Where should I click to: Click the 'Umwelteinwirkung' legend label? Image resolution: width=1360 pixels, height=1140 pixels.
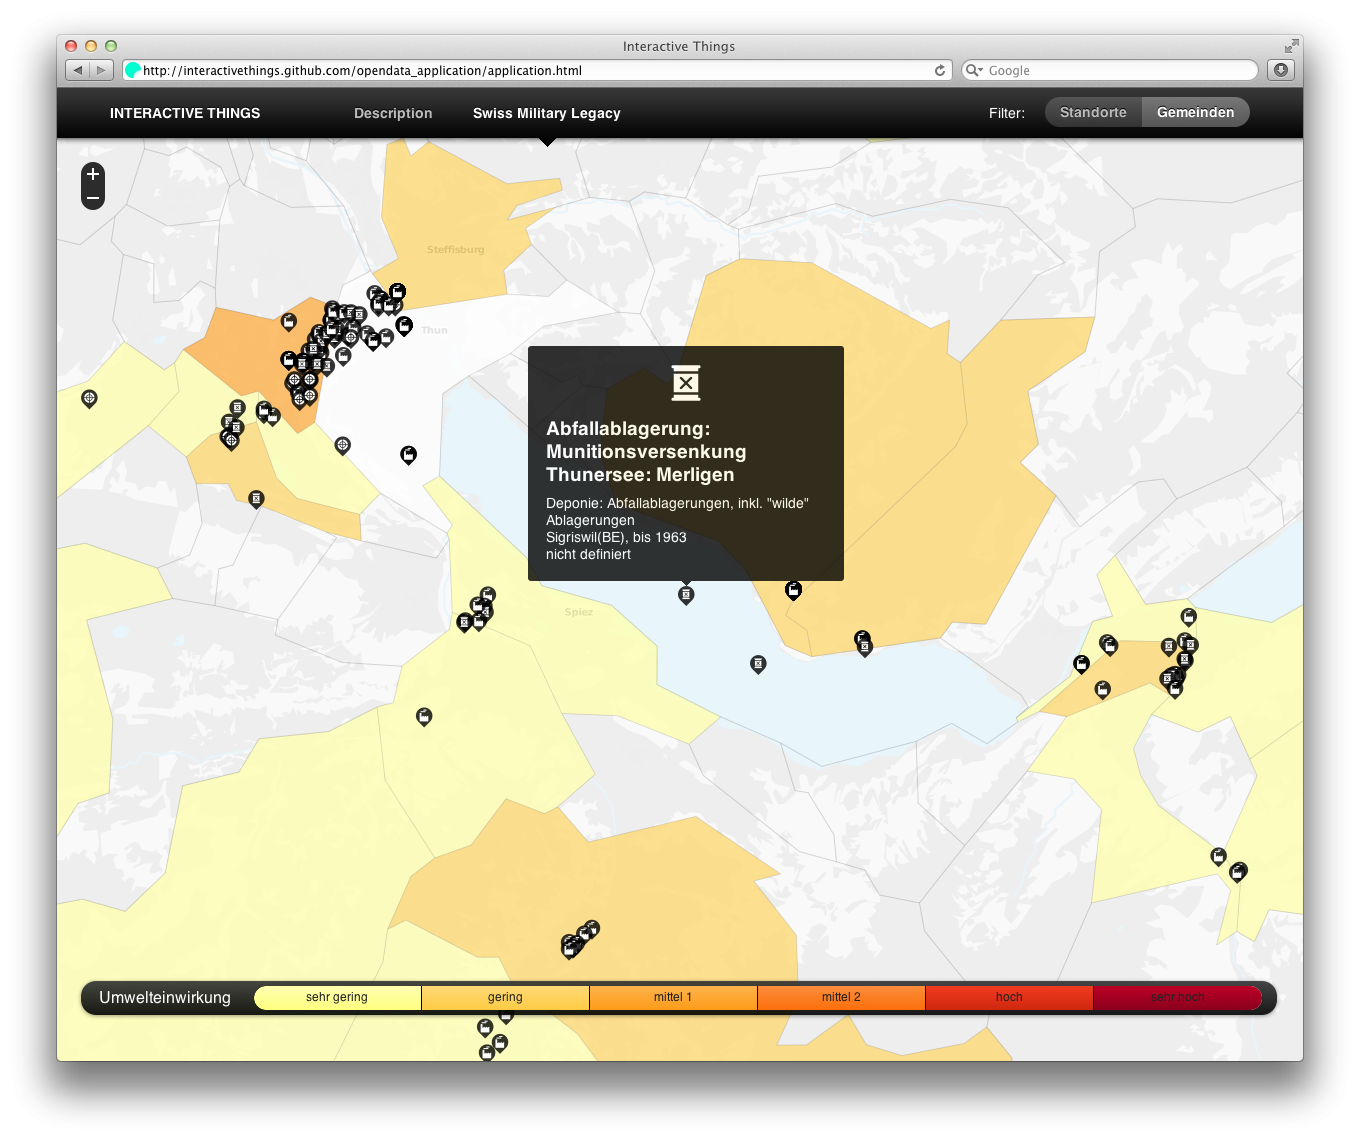click(165, 997)
